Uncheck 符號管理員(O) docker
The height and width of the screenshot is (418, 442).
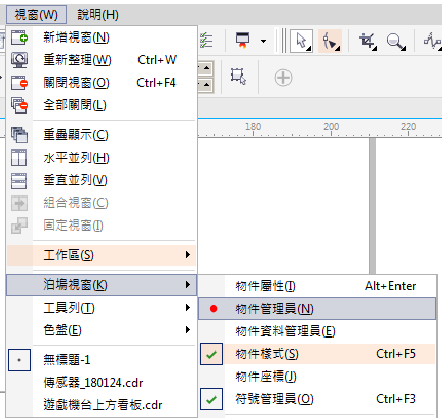pyautogui.click(x=317, y=399)
